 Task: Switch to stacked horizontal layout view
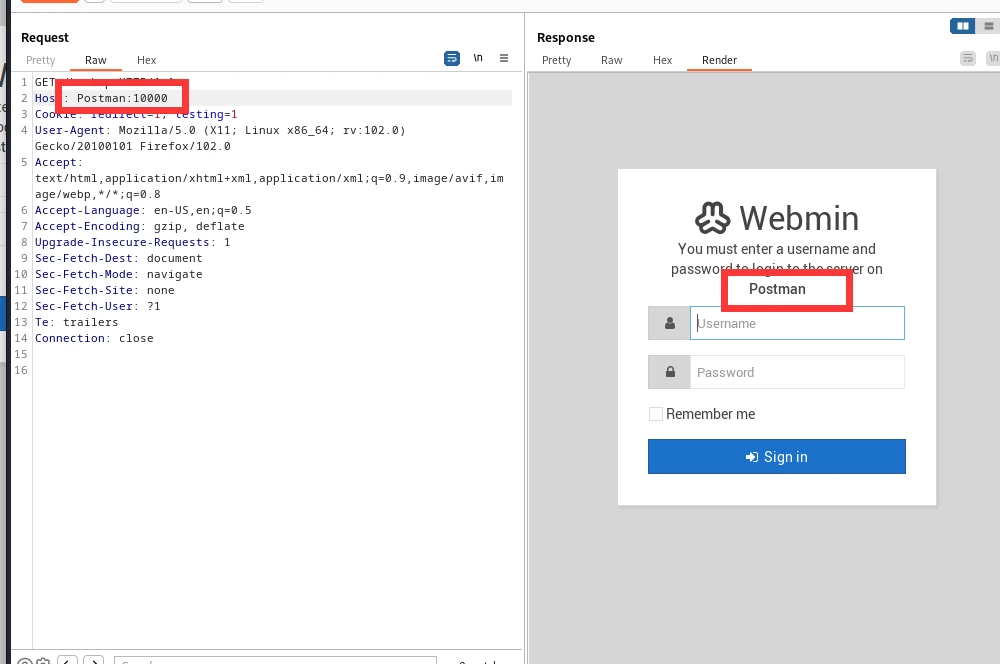[x=989, y=26]
